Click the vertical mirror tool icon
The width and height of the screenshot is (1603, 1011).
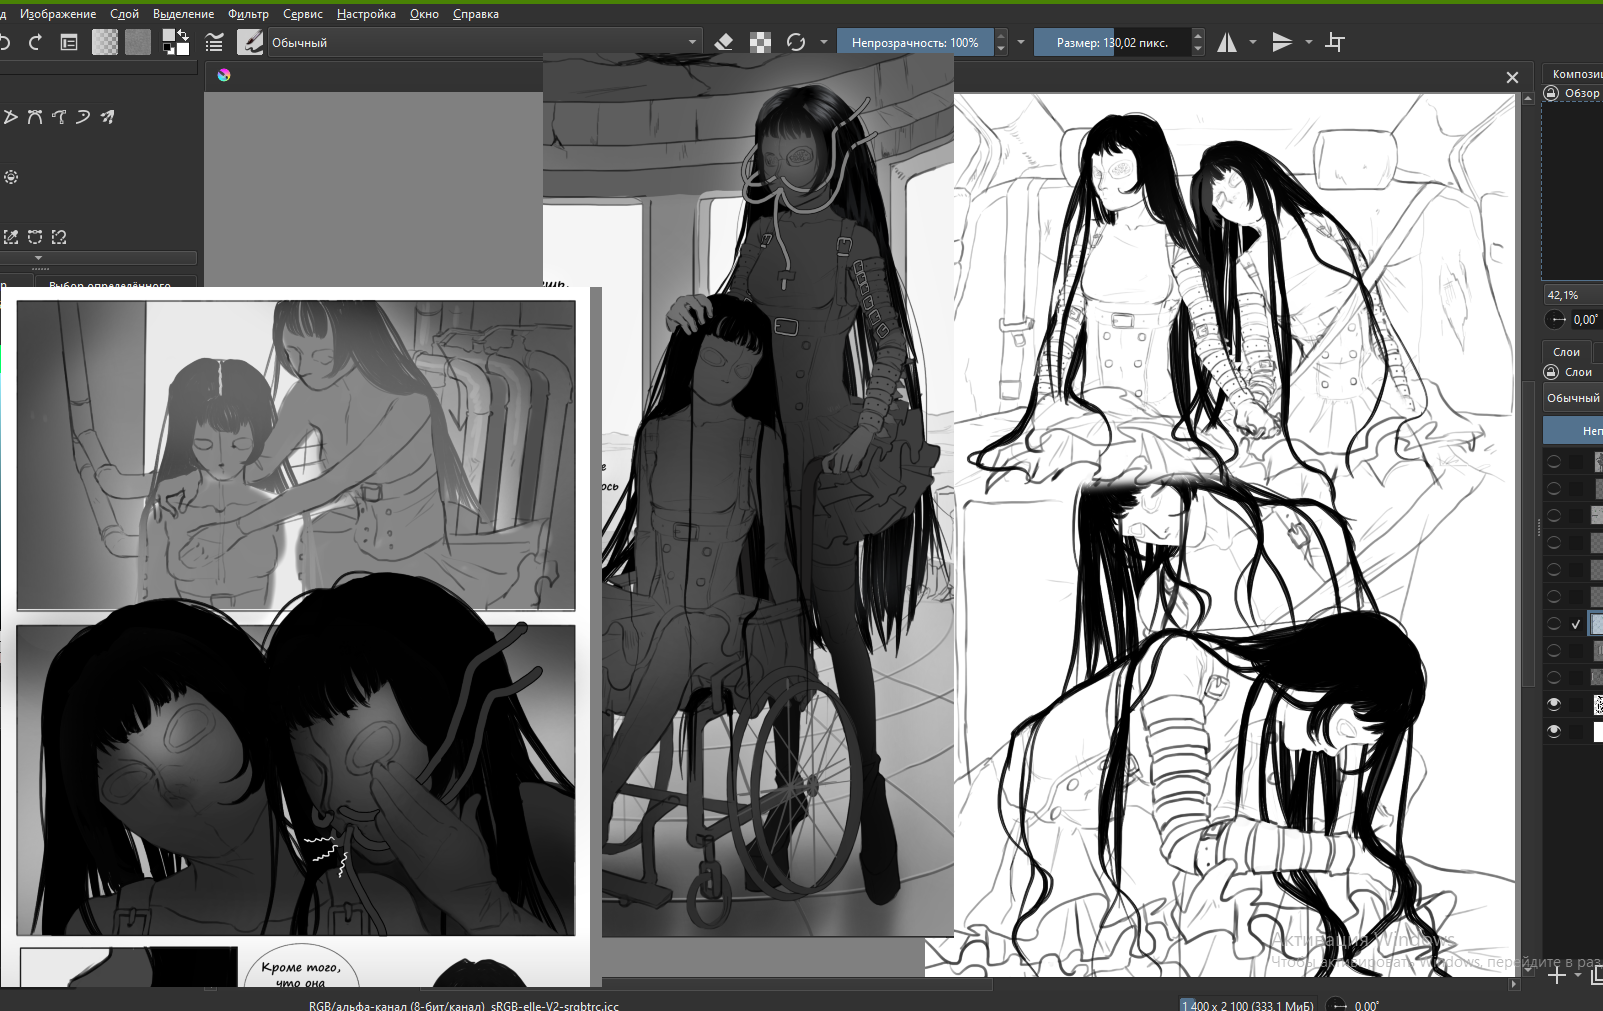coord(1282,42)
